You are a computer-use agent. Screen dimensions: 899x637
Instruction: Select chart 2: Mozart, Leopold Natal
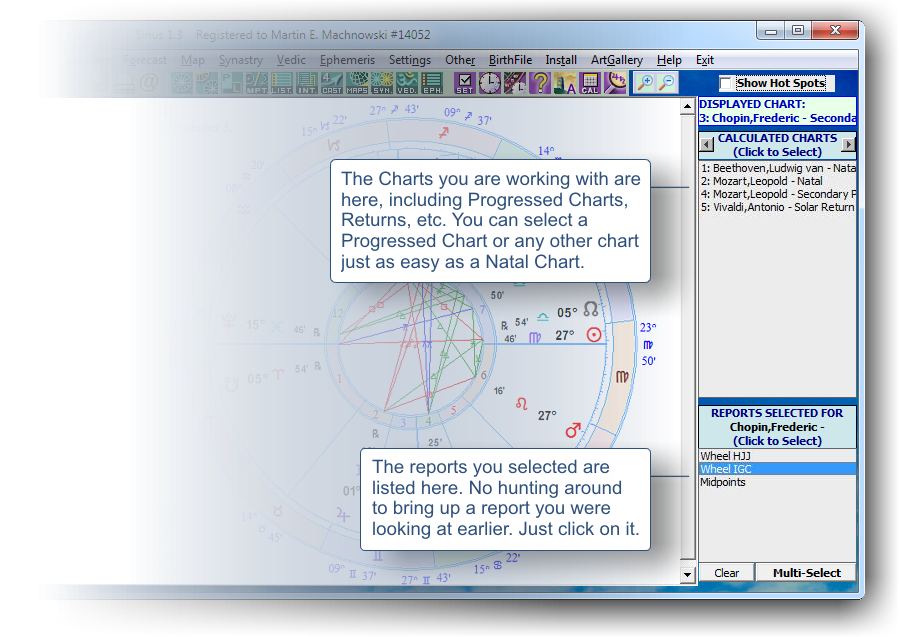[x=778, y=181]
